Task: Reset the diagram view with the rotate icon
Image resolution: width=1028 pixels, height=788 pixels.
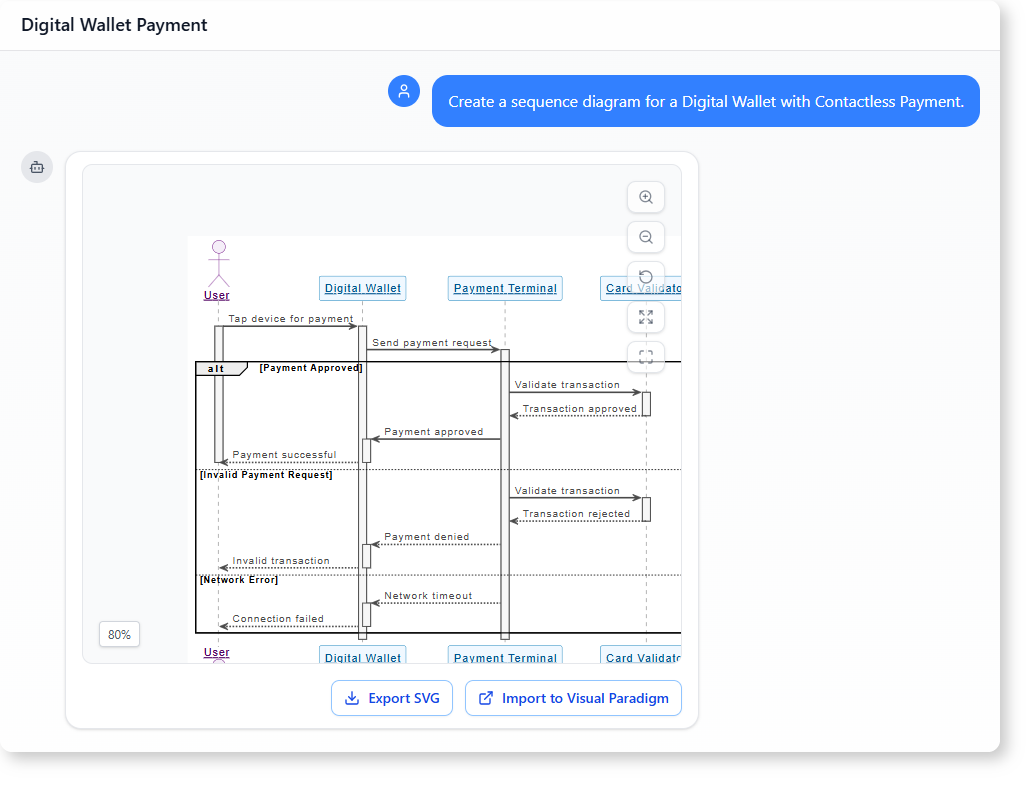Action: [646, 277]
